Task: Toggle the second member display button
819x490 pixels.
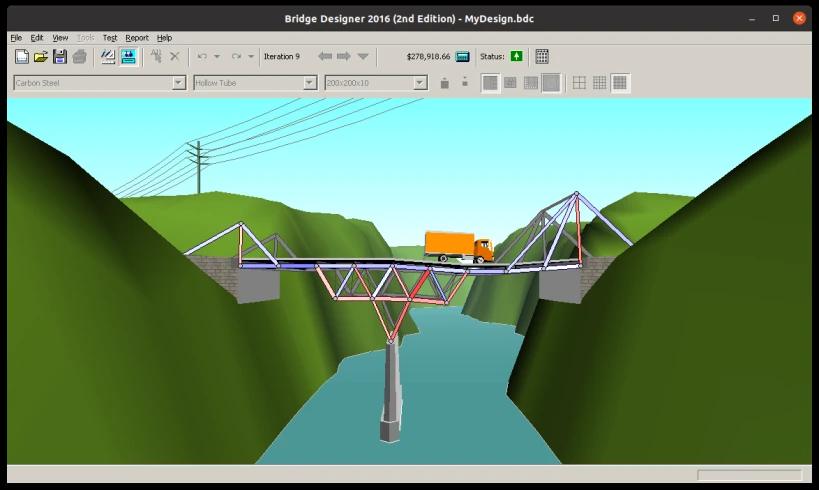Action: (x=510, y=83)
